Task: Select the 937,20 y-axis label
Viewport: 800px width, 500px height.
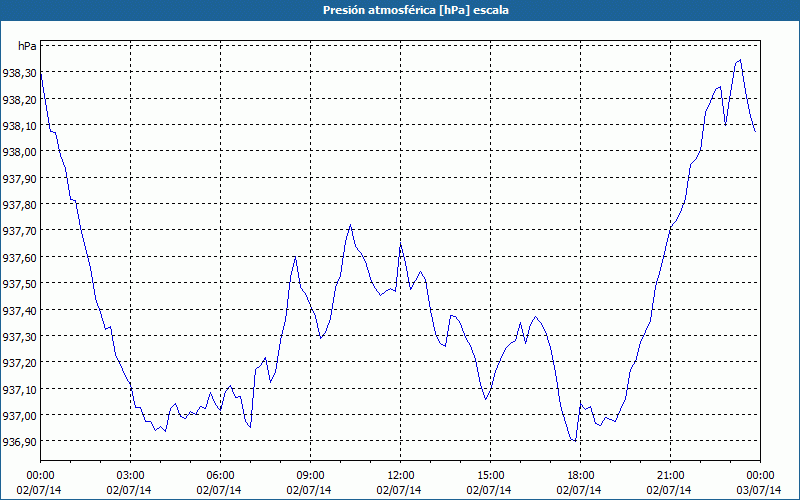Action: (x=19, y=363)
